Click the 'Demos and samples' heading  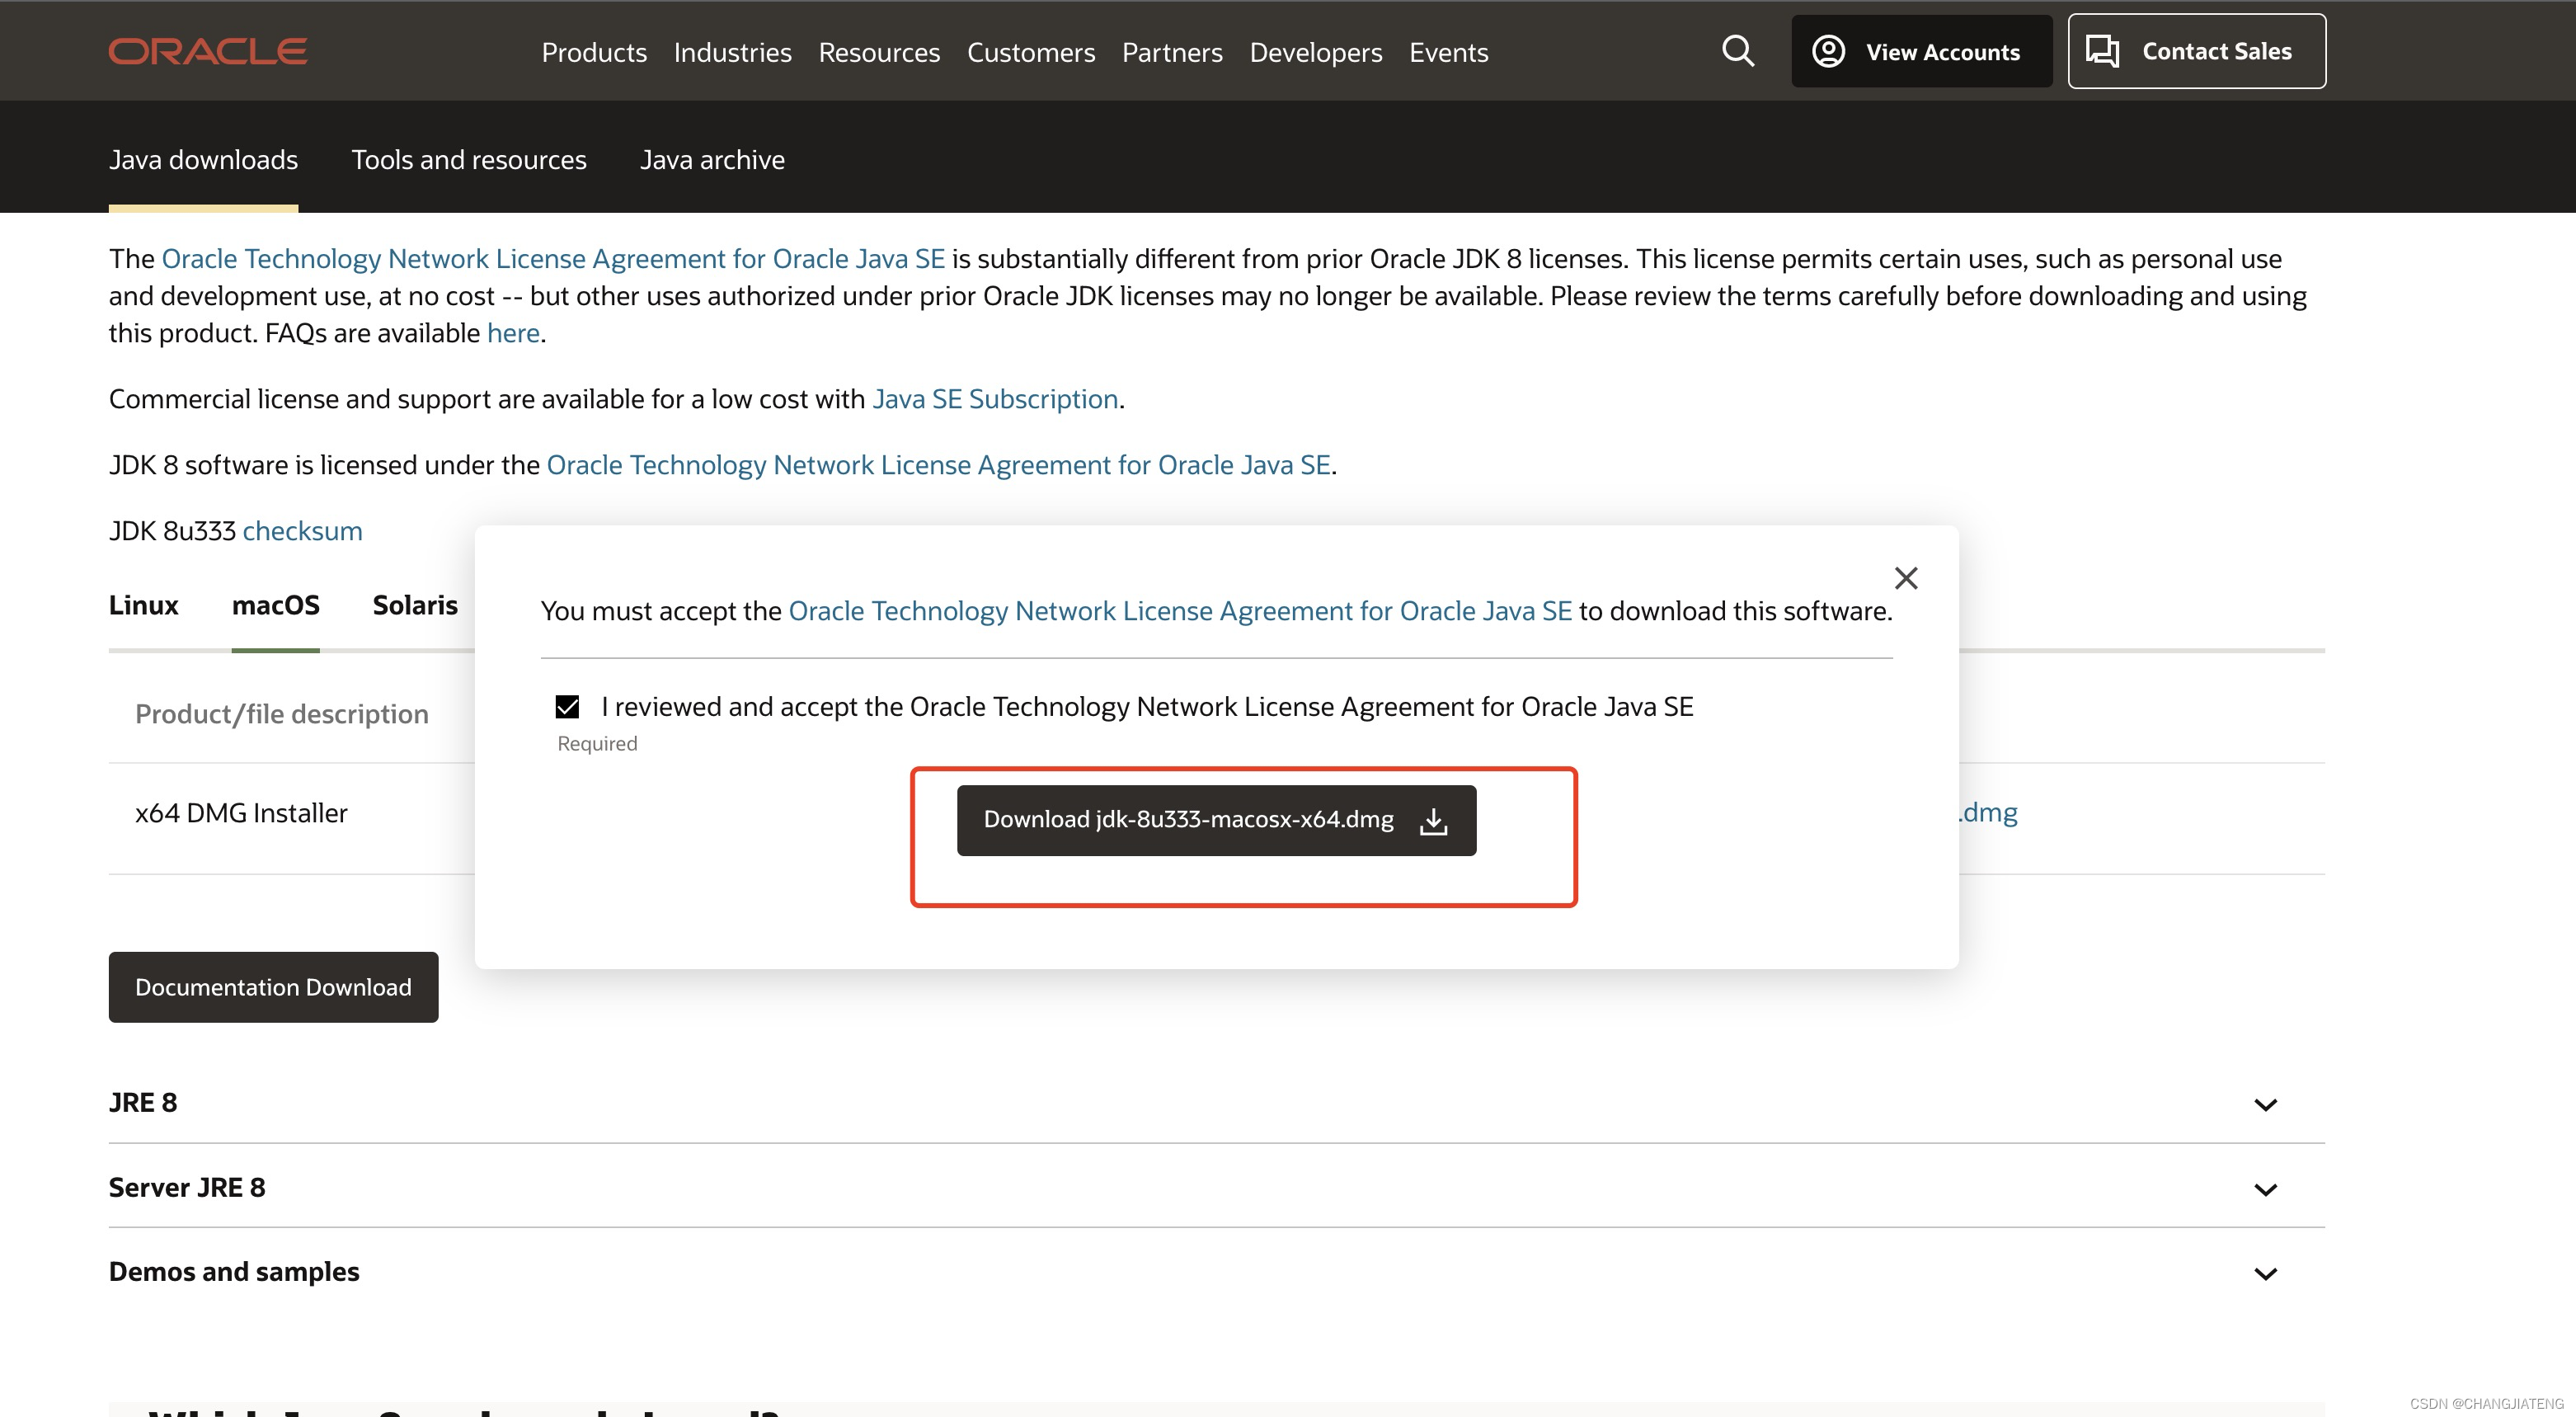(x=234, y=1271)
